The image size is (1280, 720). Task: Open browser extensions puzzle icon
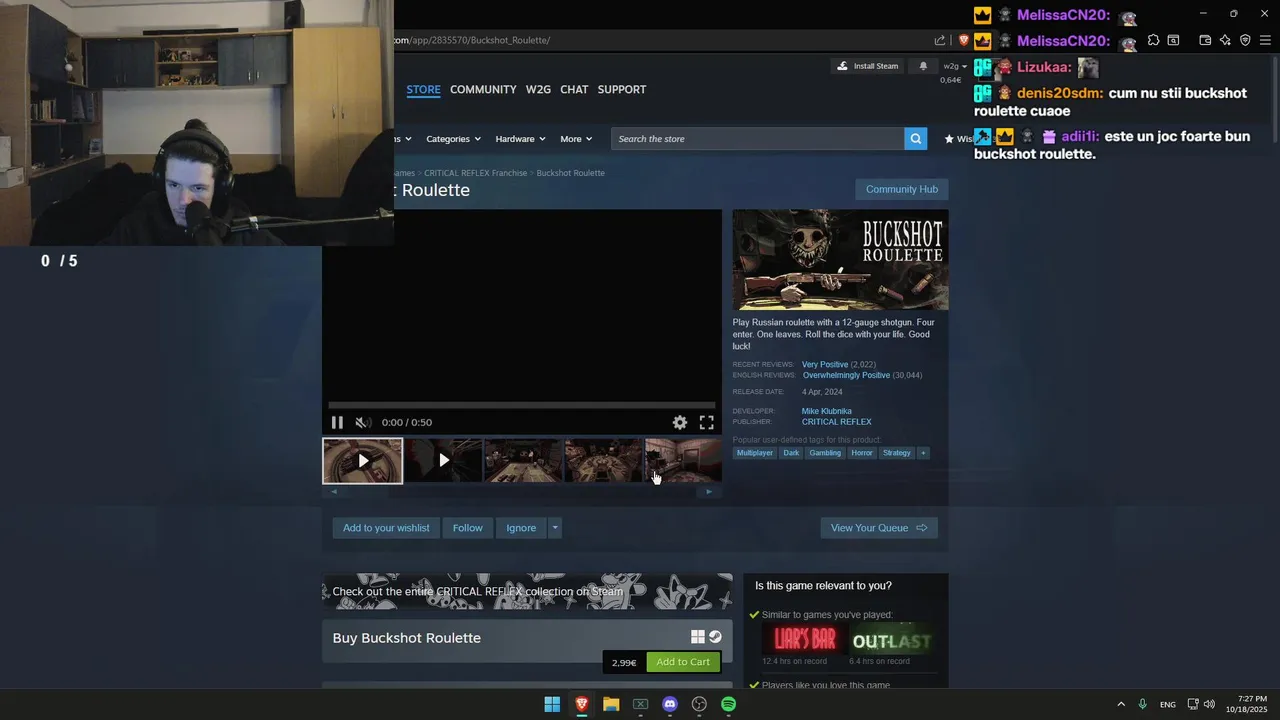pyautogui.click(x=1153, y=40)
